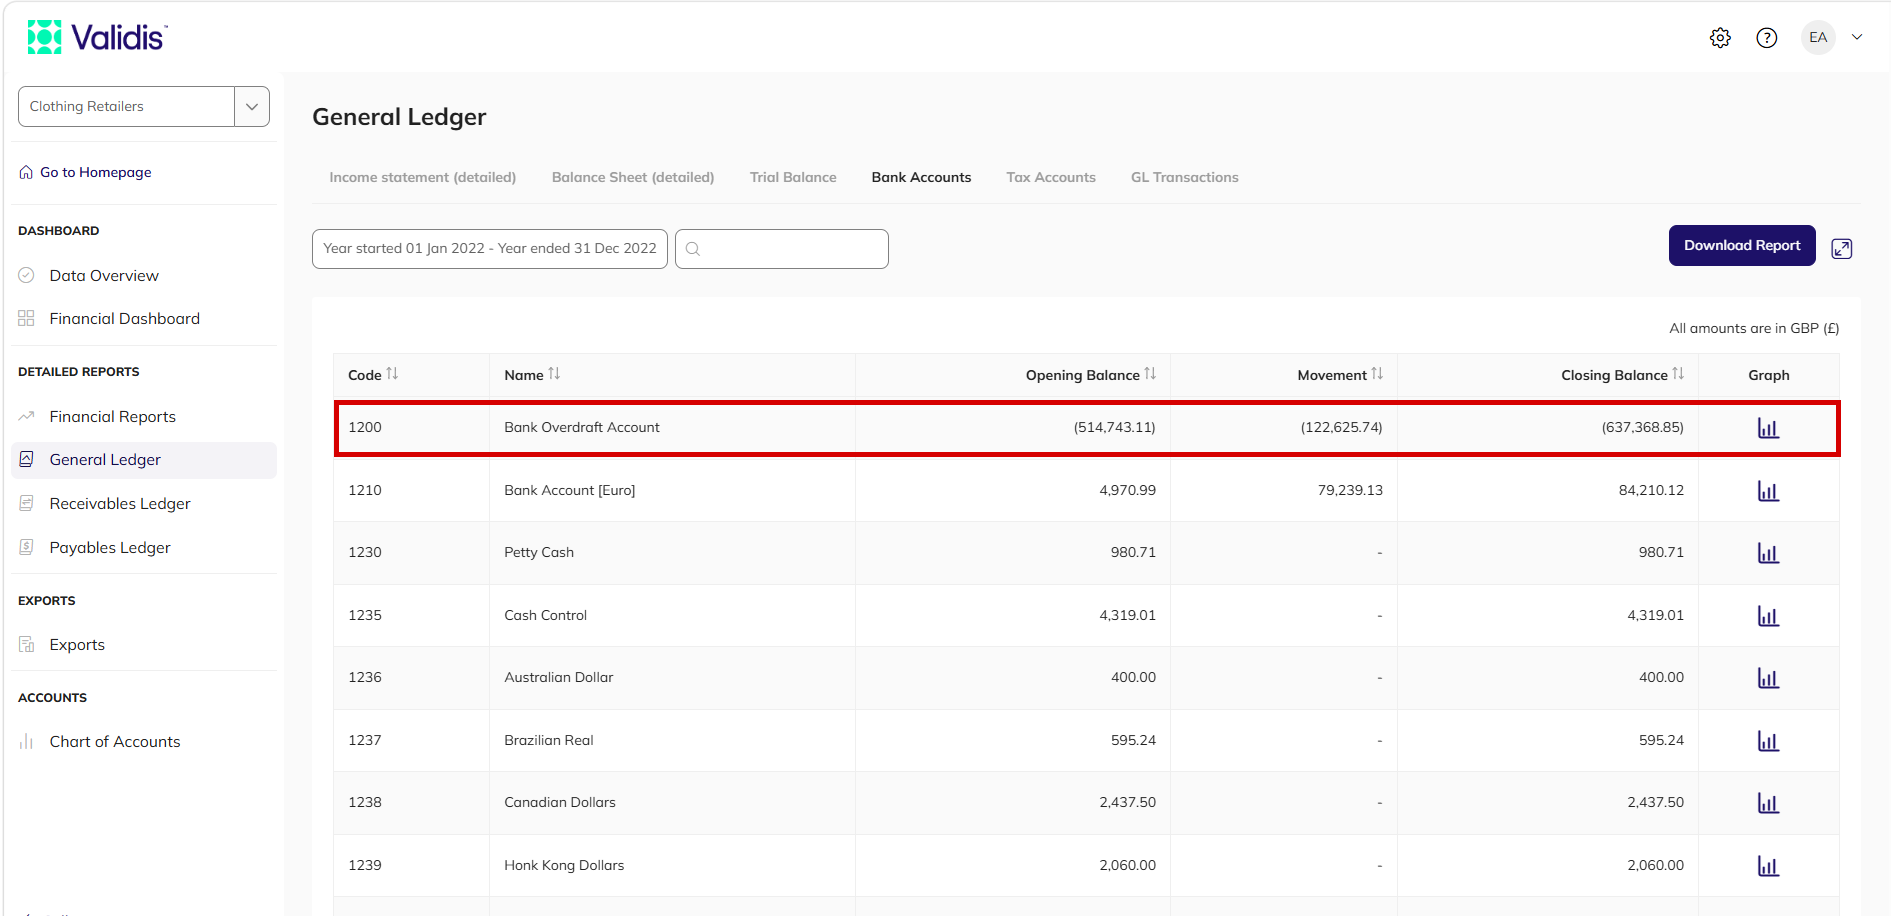Switch to Trial Balance tab
Screen dimensions: 1891x916
(793, 177)
